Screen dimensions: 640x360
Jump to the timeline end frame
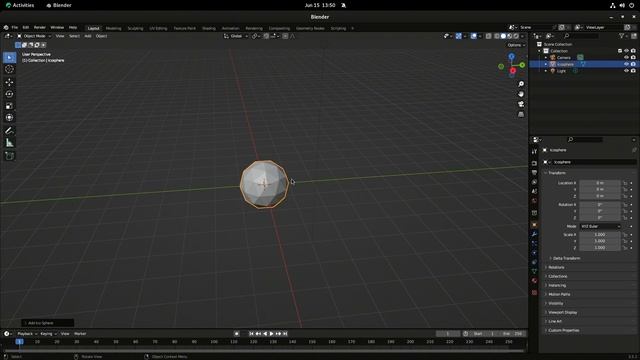(x=285, y=334)
